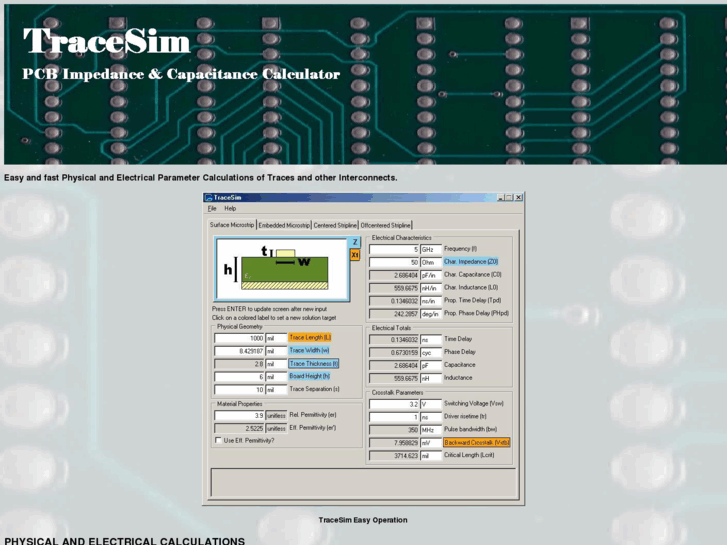Click the mil unit box for Trace Length
This screenshot has width=727, height=545.
pos(276,338)
